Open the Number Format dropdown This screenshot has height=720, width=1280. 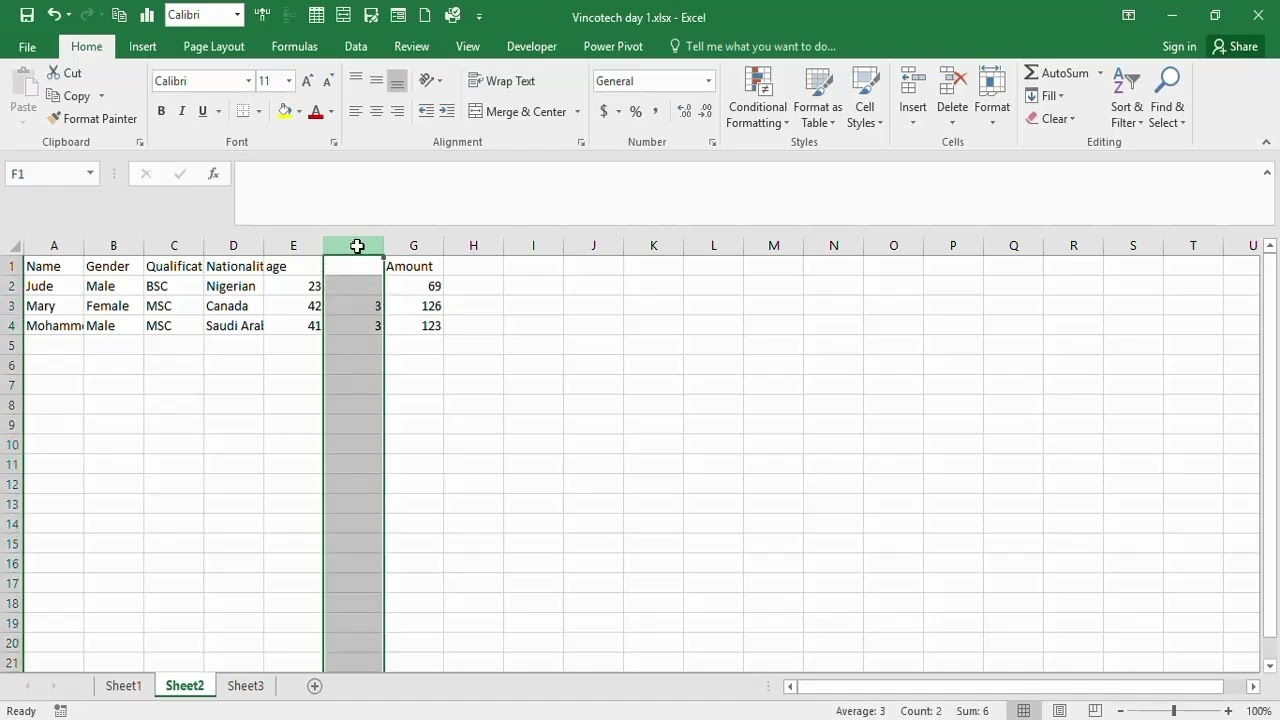coord(708,81)
